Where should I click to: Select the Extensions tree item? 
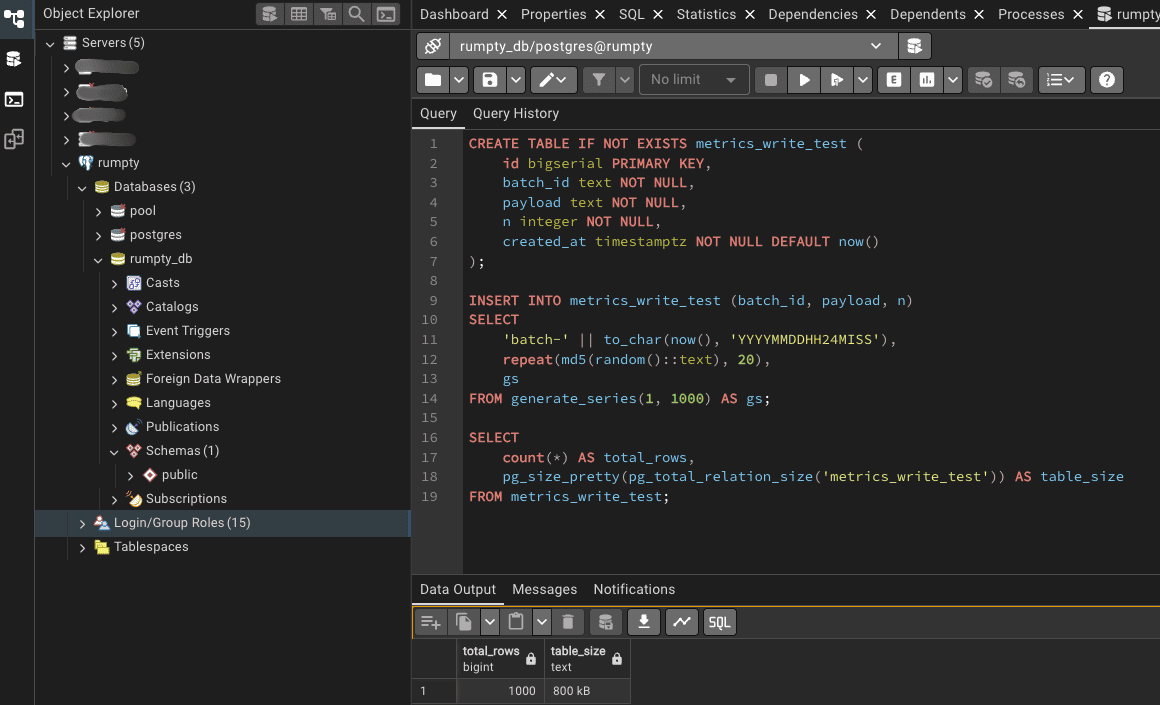(178, 355)
